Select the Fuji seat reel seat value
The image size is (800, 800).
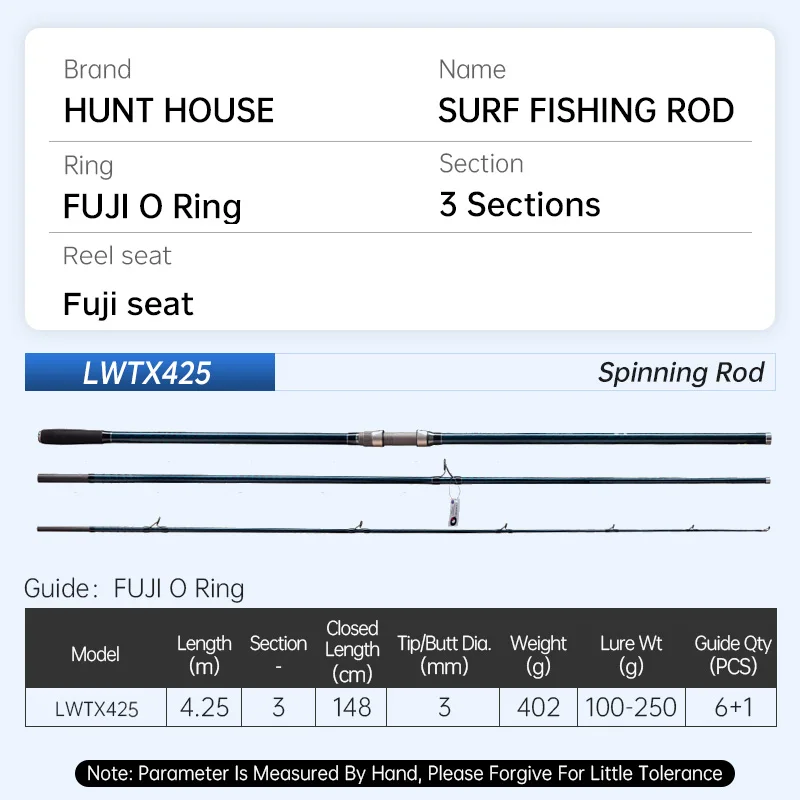[128, 303]
